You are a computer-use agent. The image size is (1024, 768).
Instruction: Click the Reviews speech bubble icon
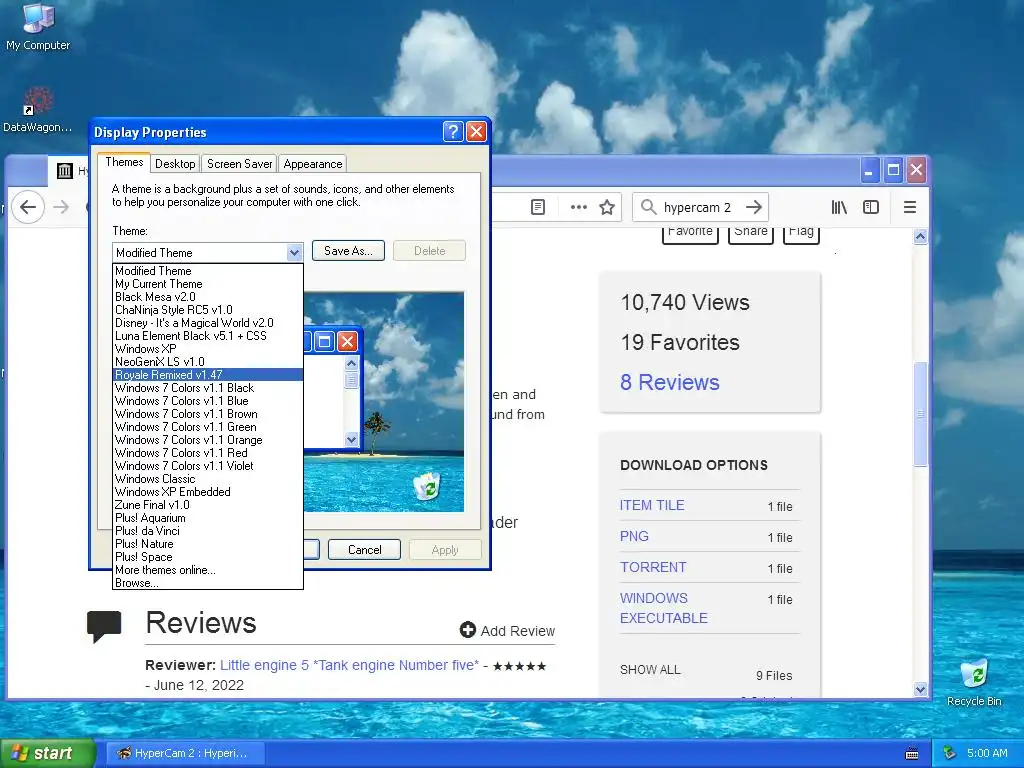(104, 626)
